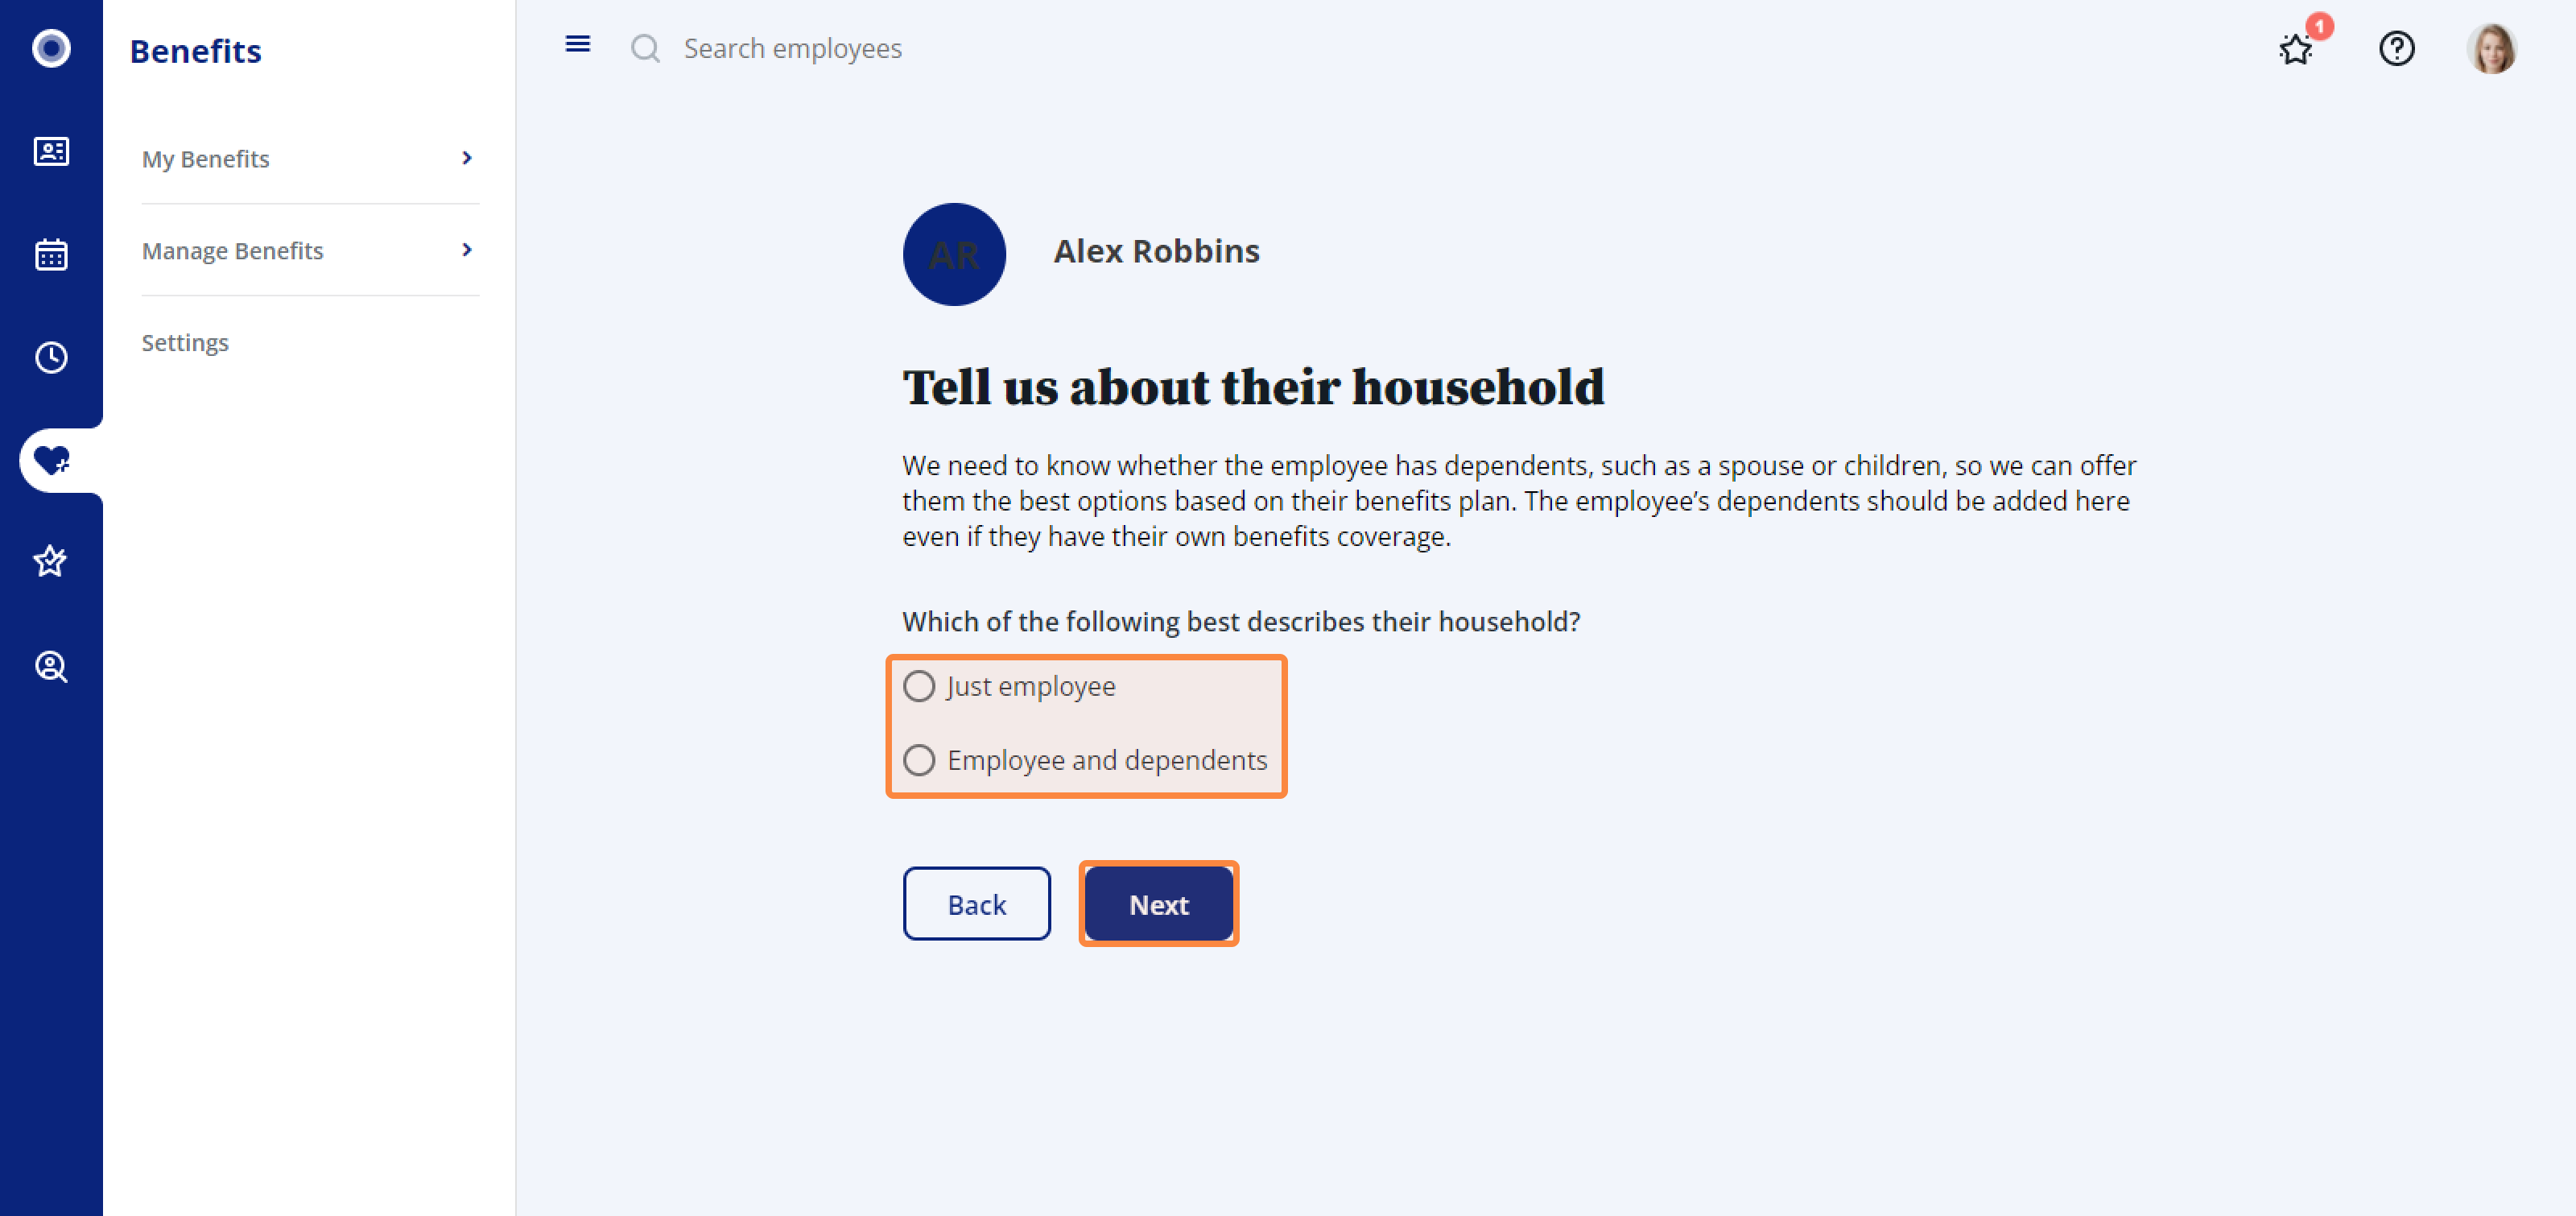2576x1216 pixels.
Task: Open the employee profile card sidebar icon
Action: click(51, 151)
